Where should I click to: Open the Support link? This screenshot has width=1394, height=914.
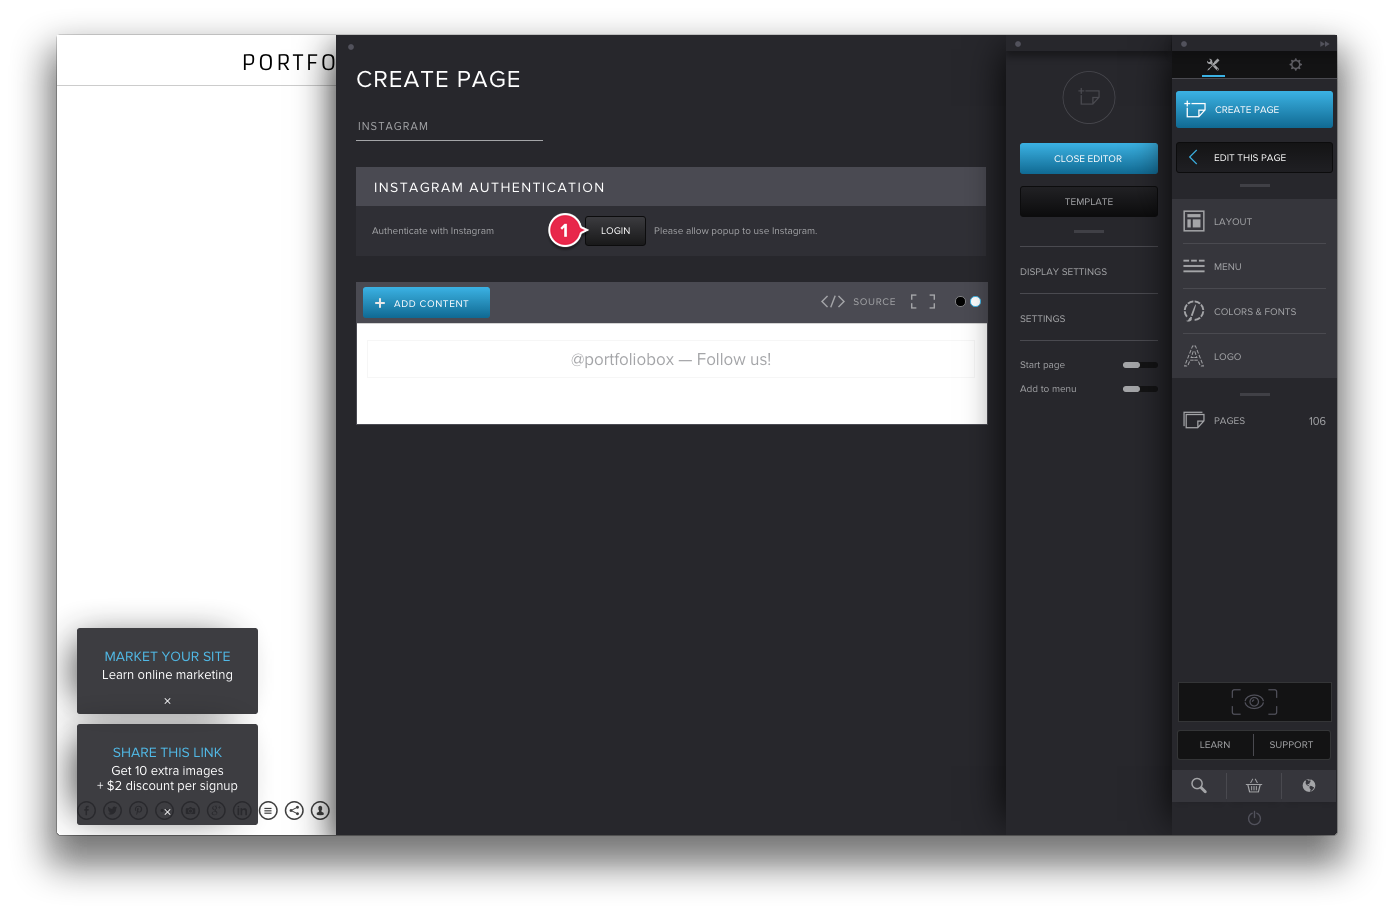1291,745
